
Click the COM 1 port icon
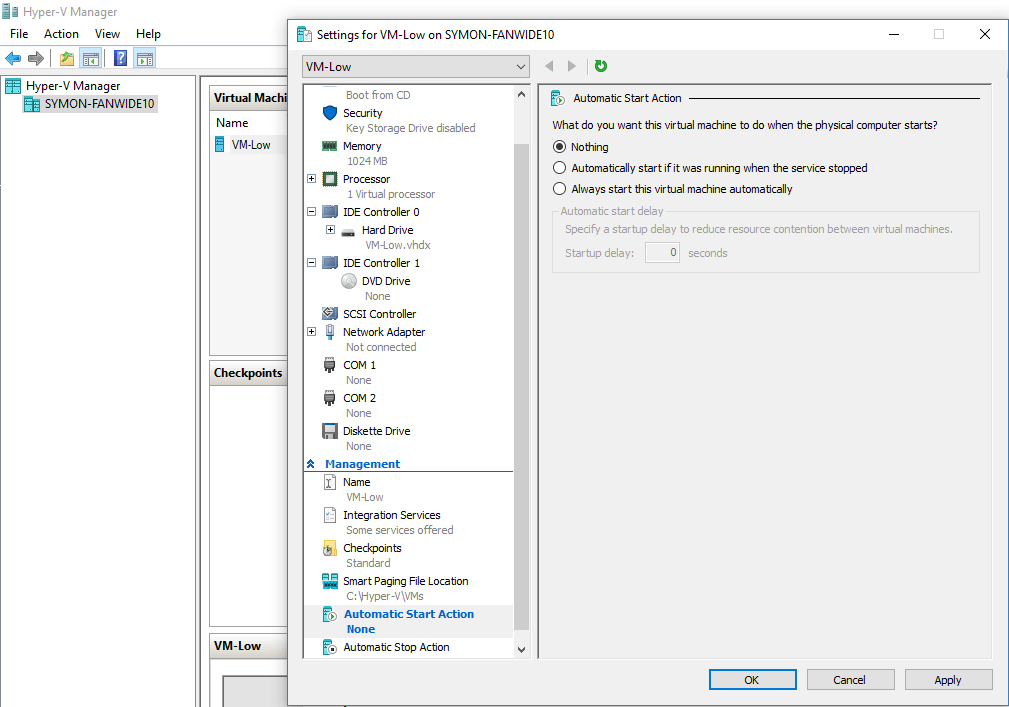[x=329, y=365]
